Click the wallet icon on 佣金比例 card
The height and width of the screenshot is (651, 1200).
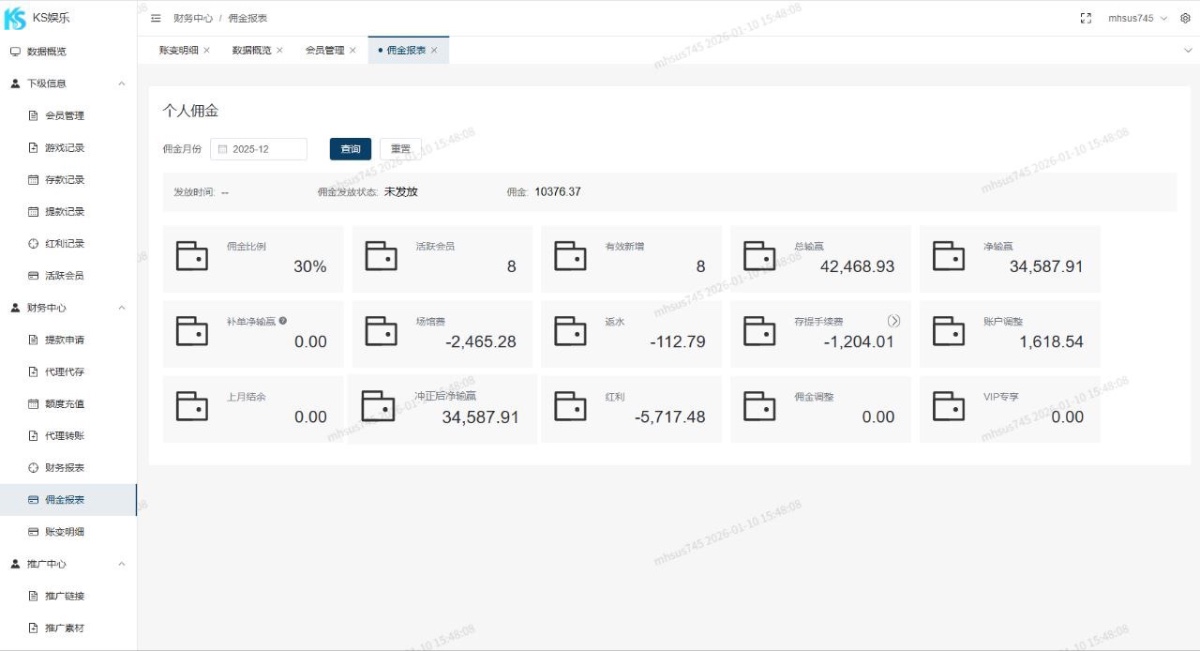click(192, 256)
